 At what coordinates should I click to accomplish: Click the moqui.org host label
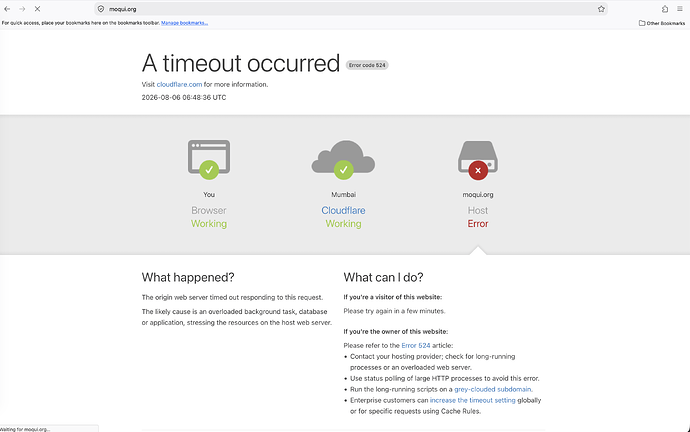pos(478,194)
